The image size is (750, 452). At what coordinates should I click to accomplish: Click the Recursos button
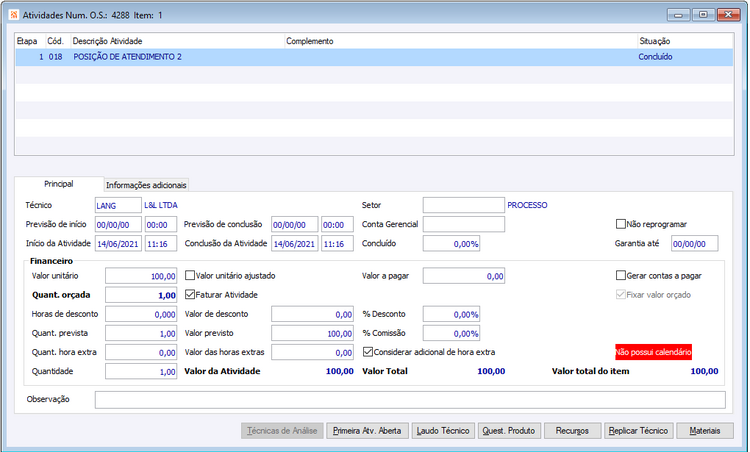[x=573, y=431]
